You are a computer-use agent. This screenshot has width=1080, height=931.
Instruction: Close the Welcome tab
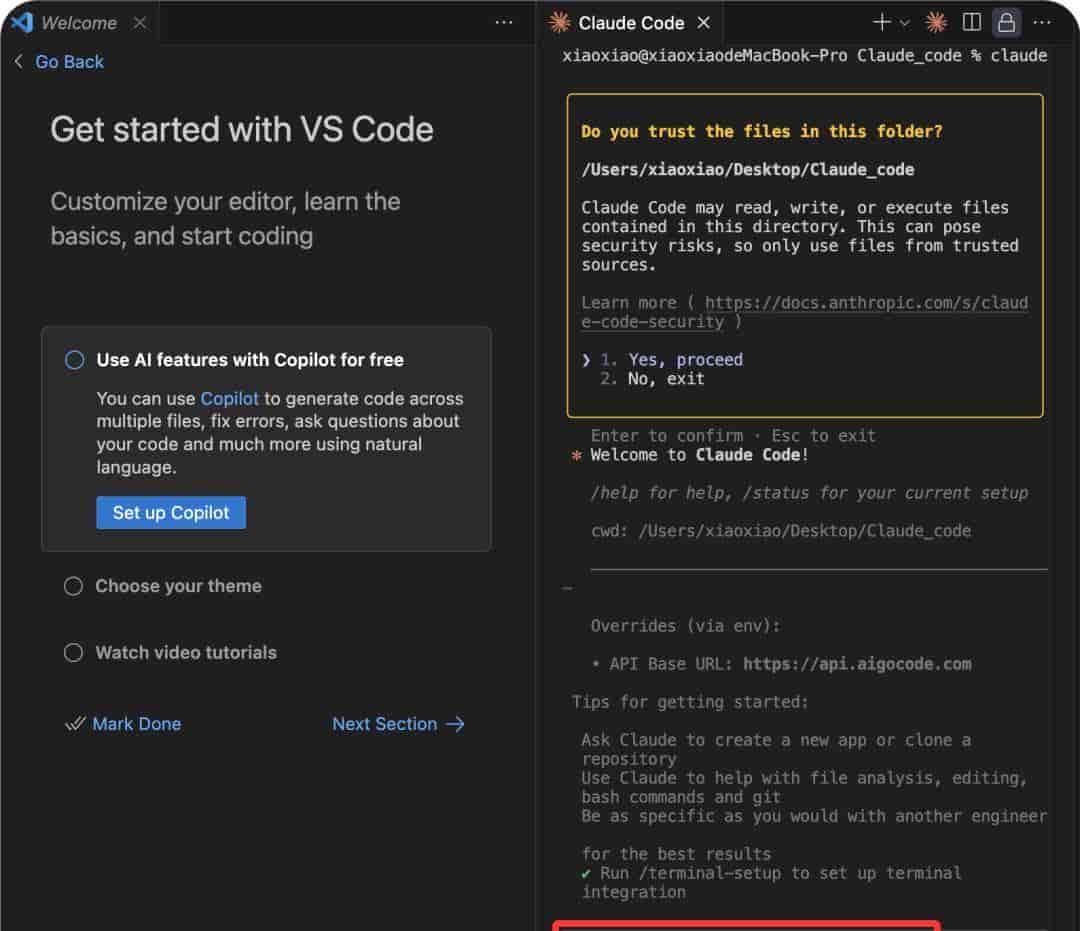140,23
